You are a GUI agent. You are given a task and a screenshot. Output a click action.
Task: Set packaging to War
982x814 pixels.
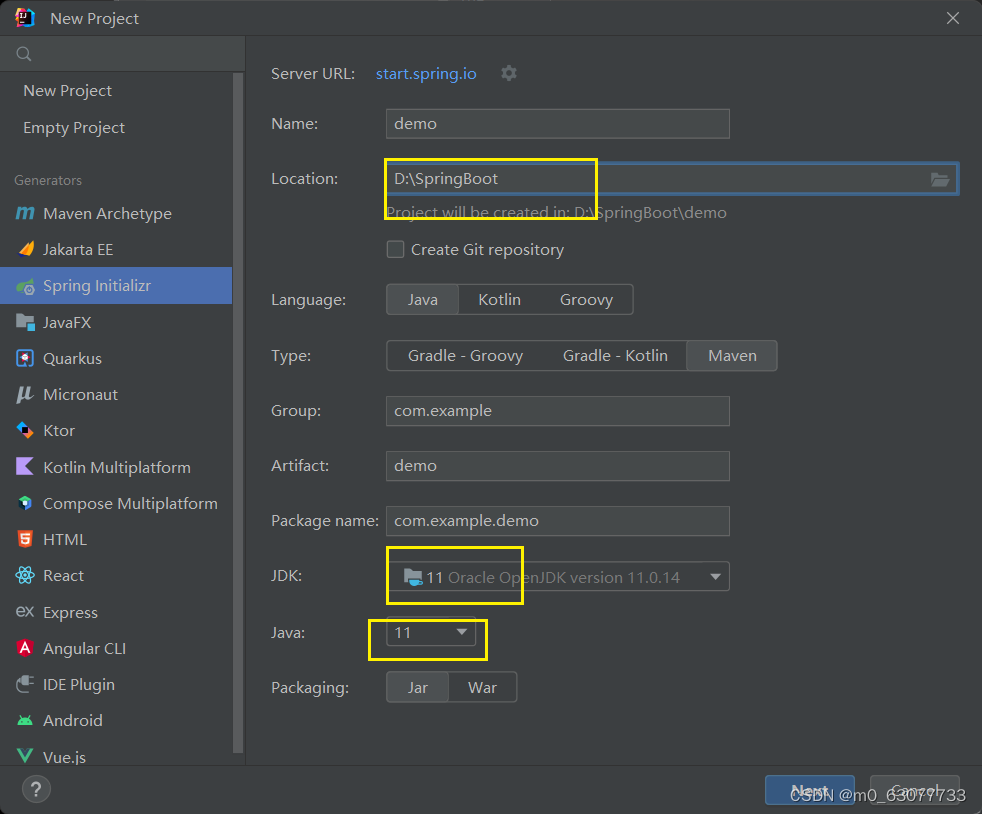tap(482, 688)
